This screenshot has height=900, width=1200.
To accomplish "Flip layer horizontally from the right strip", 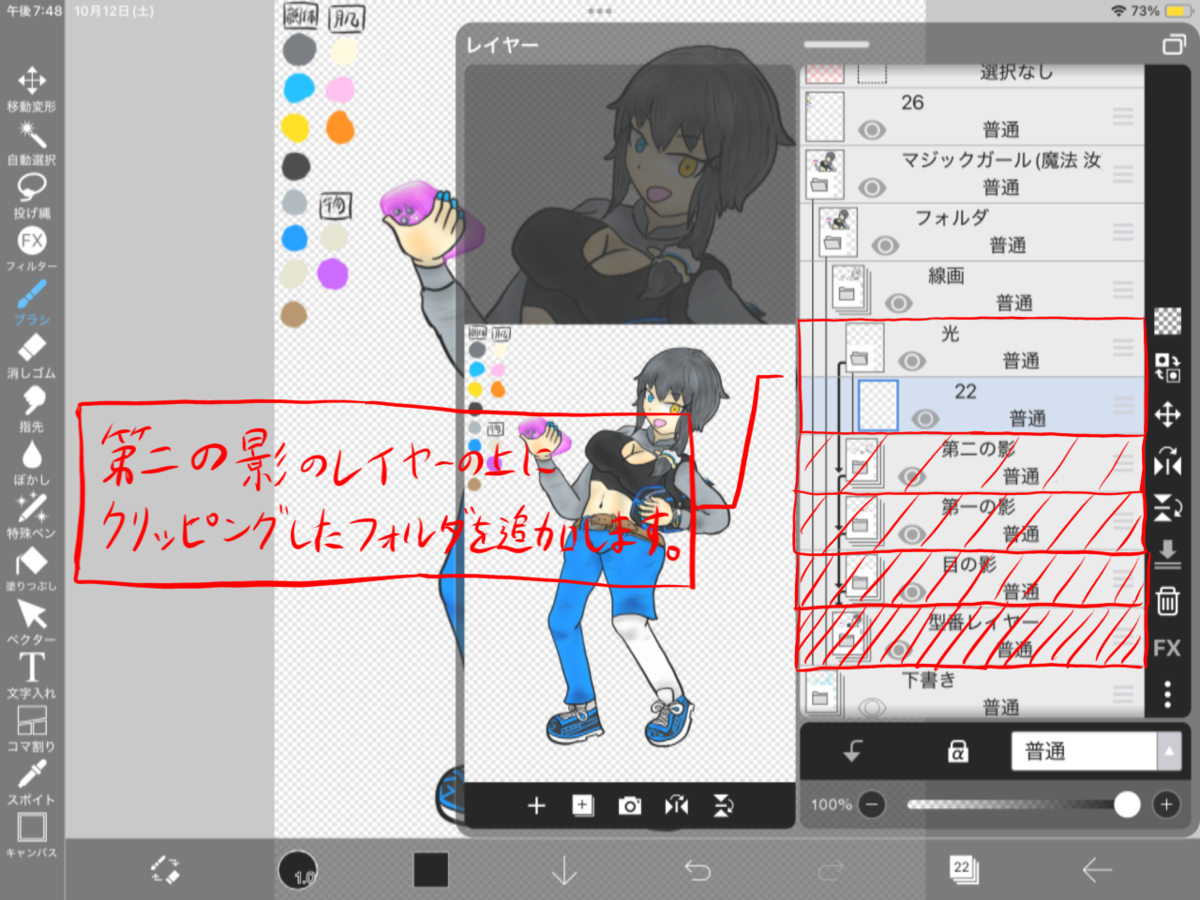I will (1167, 461).
